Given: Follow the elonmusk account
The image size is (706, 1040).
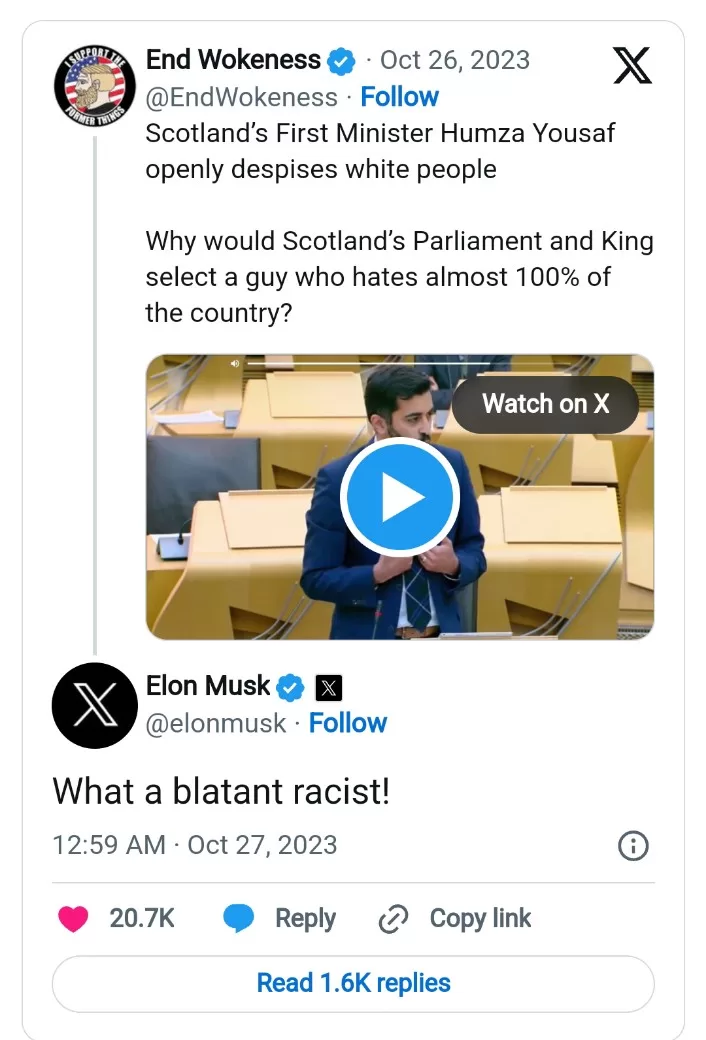Looking at the screenshot, I should pos(347,723).
